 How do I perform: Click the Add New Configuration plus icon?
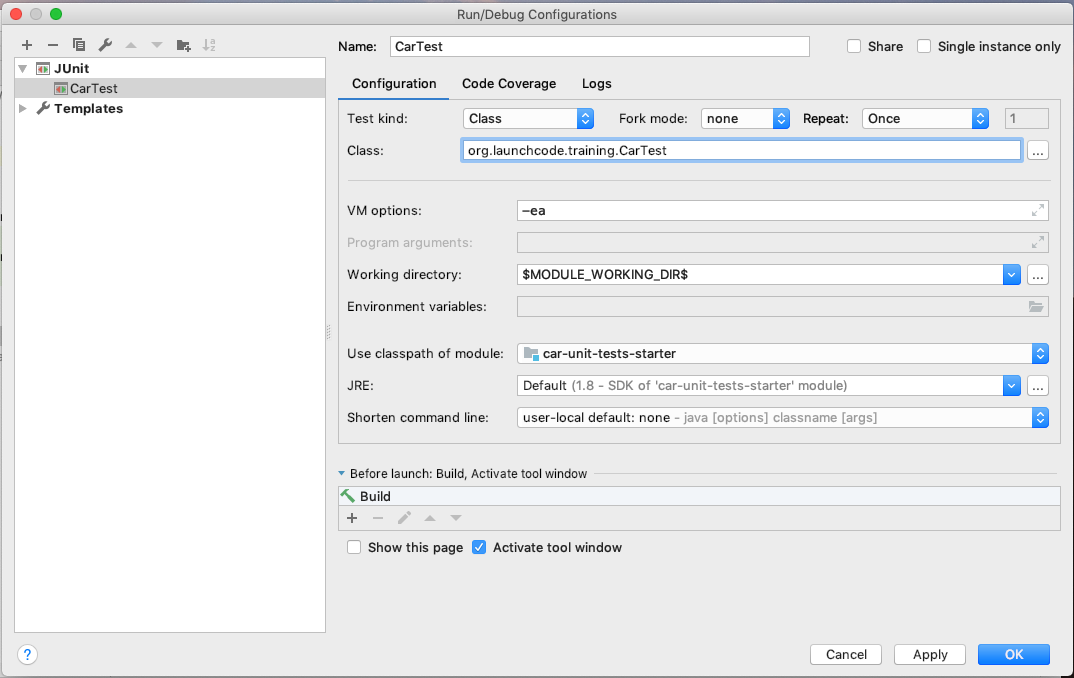coord(27,45)
